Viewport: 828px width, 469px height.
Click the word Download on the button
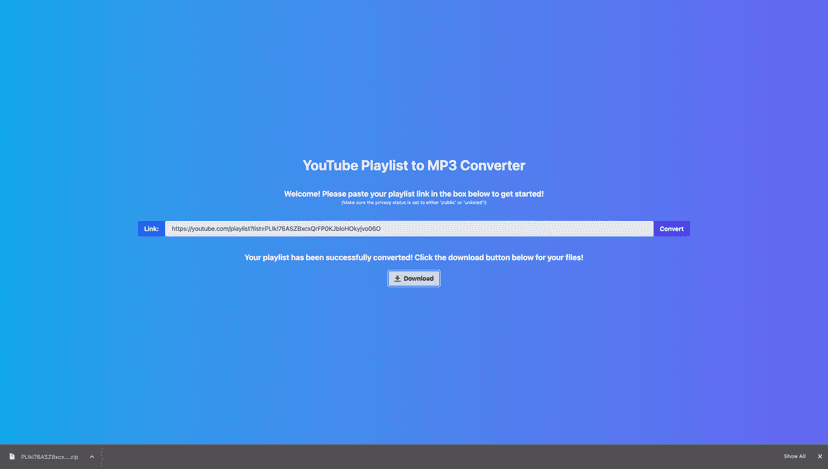click(419, 279)
